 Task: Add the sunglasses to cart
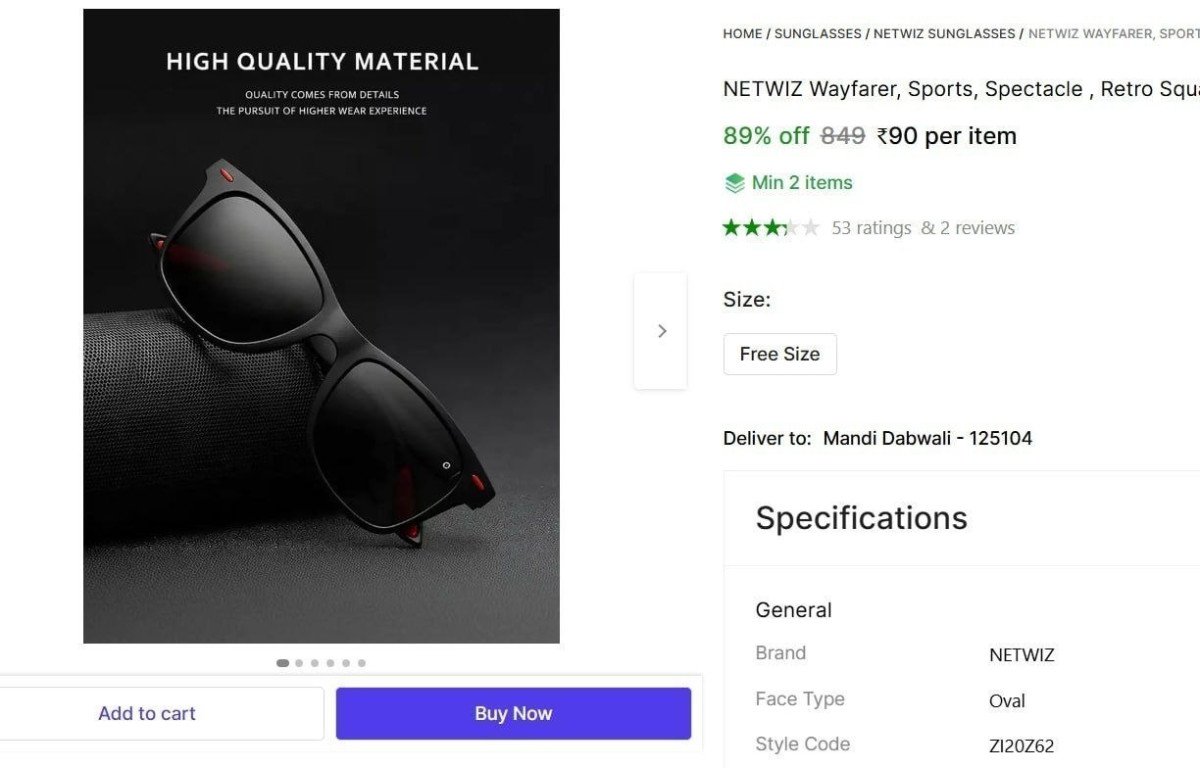(x=147, y=713)
